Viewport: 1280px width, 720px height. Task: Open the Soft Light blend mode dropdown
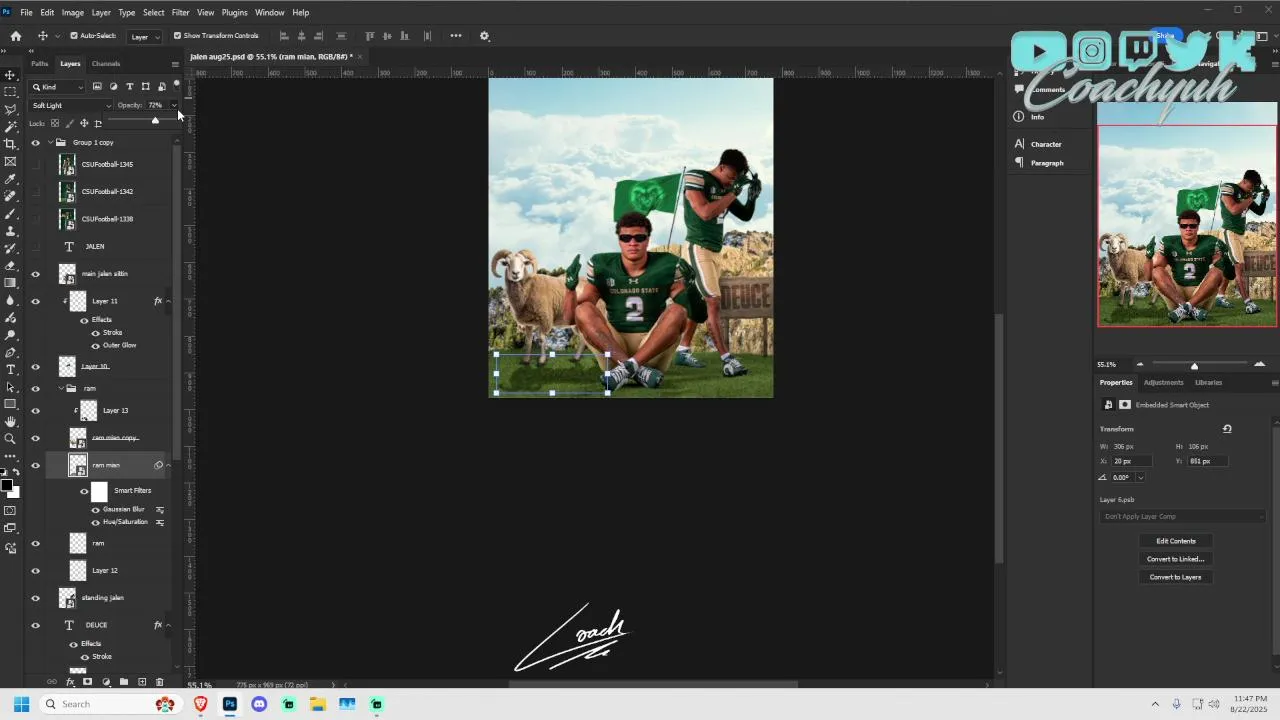[70, 105]
